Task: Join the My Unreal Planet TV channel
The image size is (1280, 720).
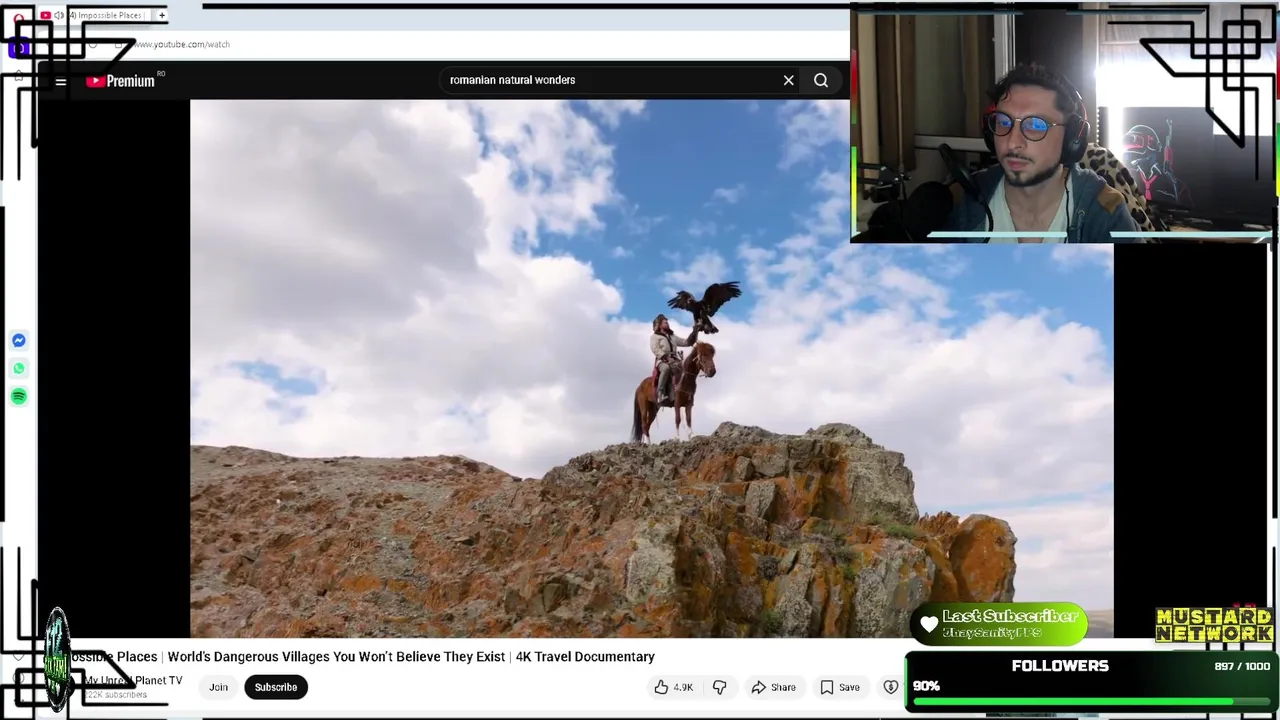Action: 218,687
